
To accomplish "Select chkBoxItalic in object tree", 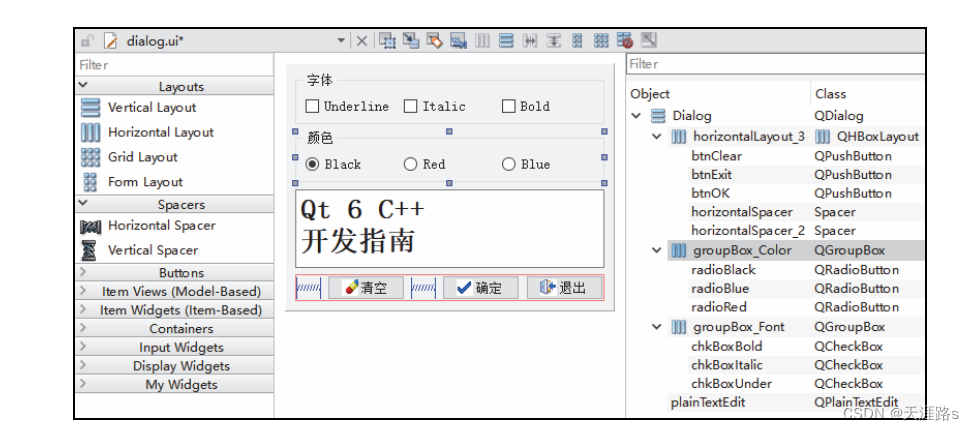I will 727,365.
